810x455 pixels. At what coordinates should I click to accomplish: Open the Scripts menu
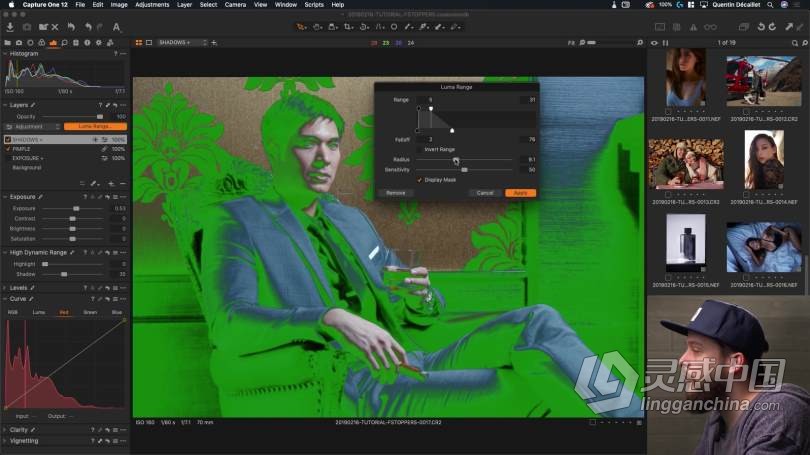pyautogui.click(x=314, y=5)
